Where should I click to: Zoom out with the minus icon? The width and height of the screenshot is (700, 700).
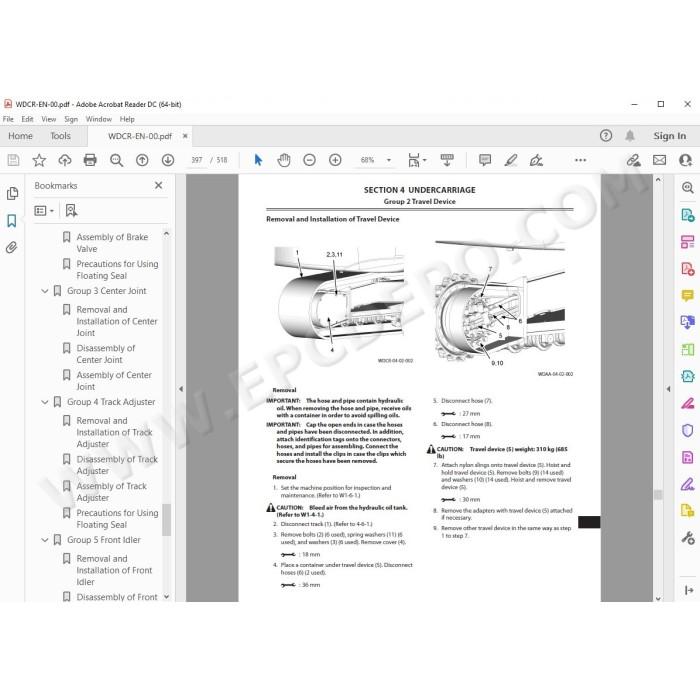point(309,160)
